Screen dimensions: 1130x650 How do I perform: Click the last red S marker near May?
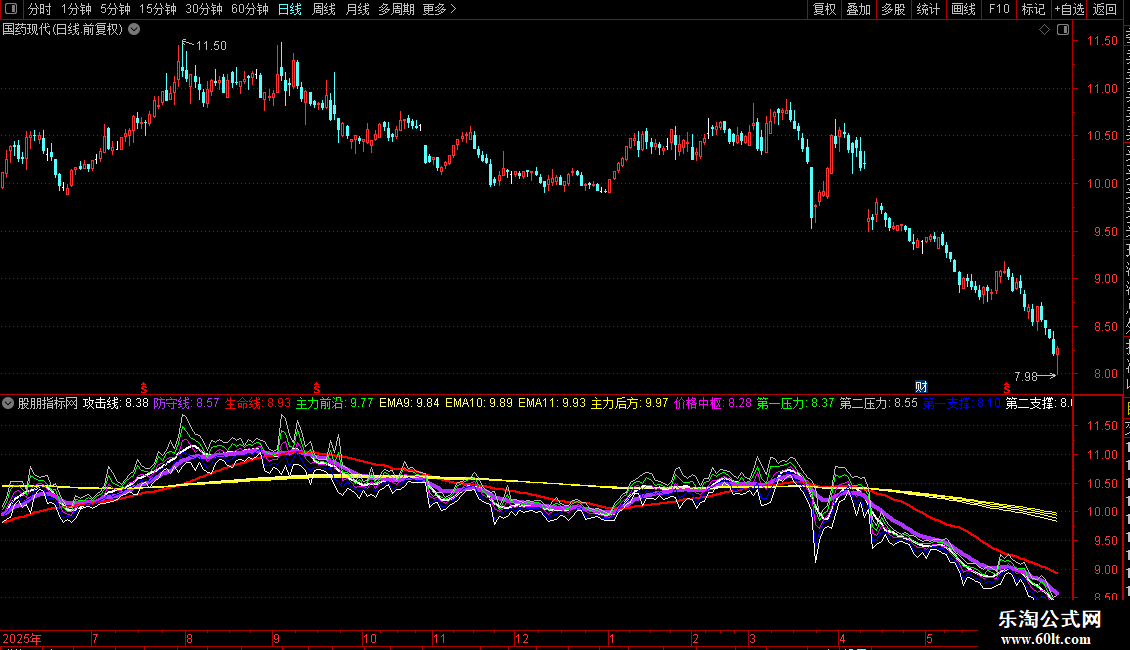[1007, 388]
